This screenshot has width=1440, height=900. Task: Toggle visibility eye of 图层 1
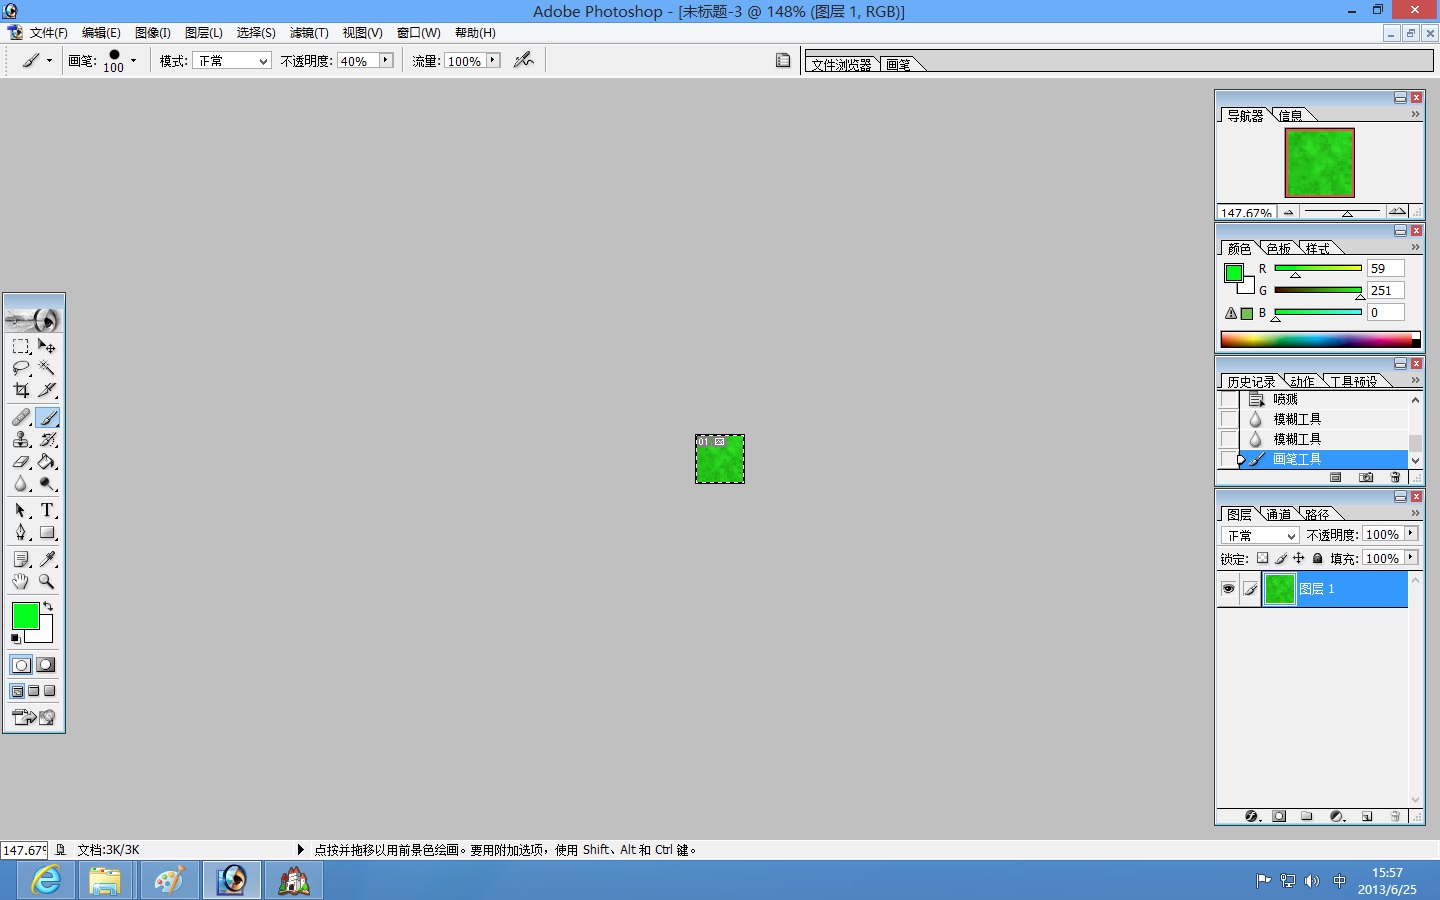click(x=1228, y=589)
